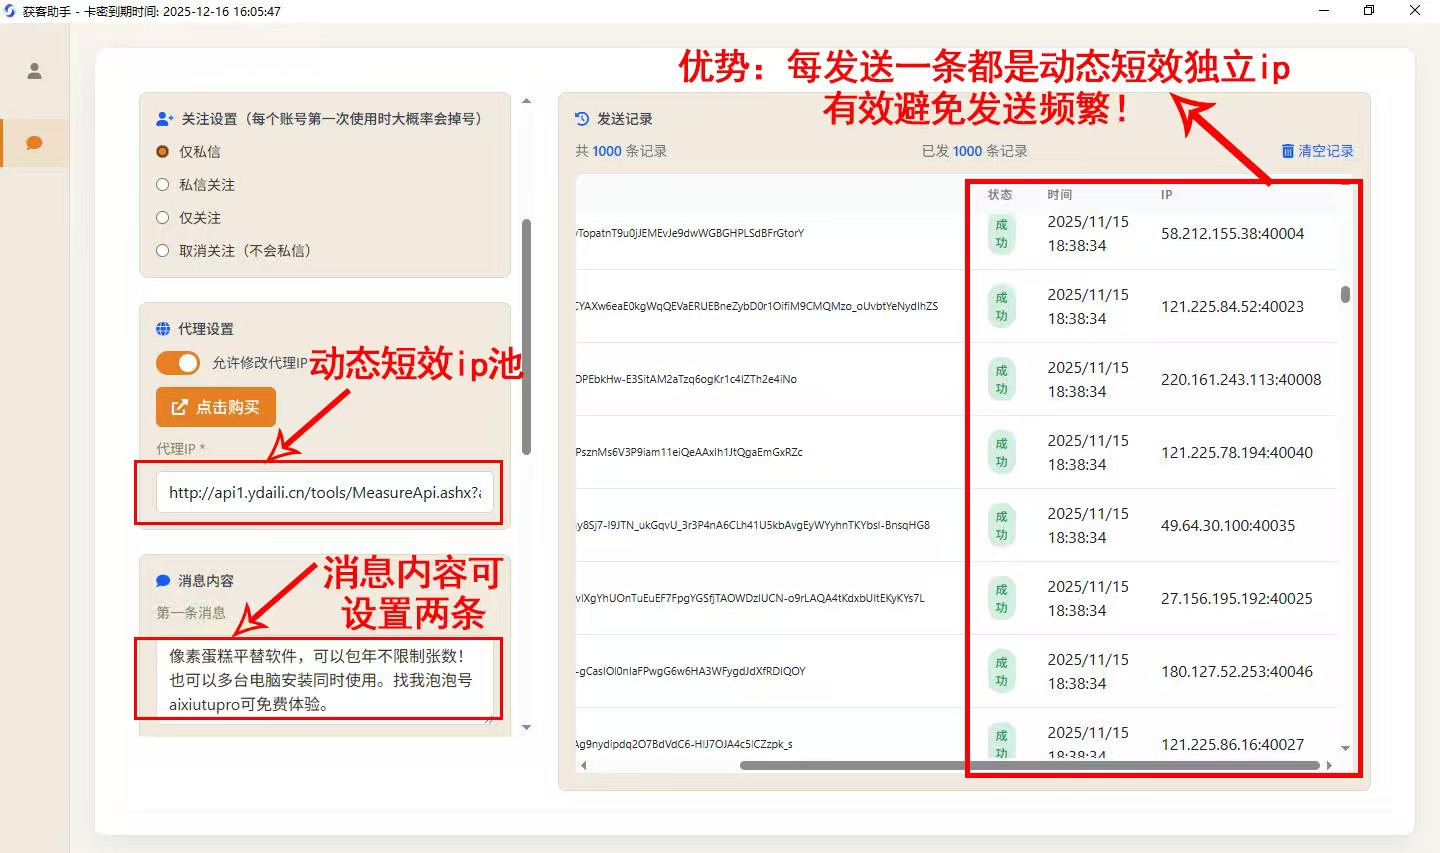Click the records table horizontal scrollbar
Viewport: 1440px width, 853px height.
1029,766
